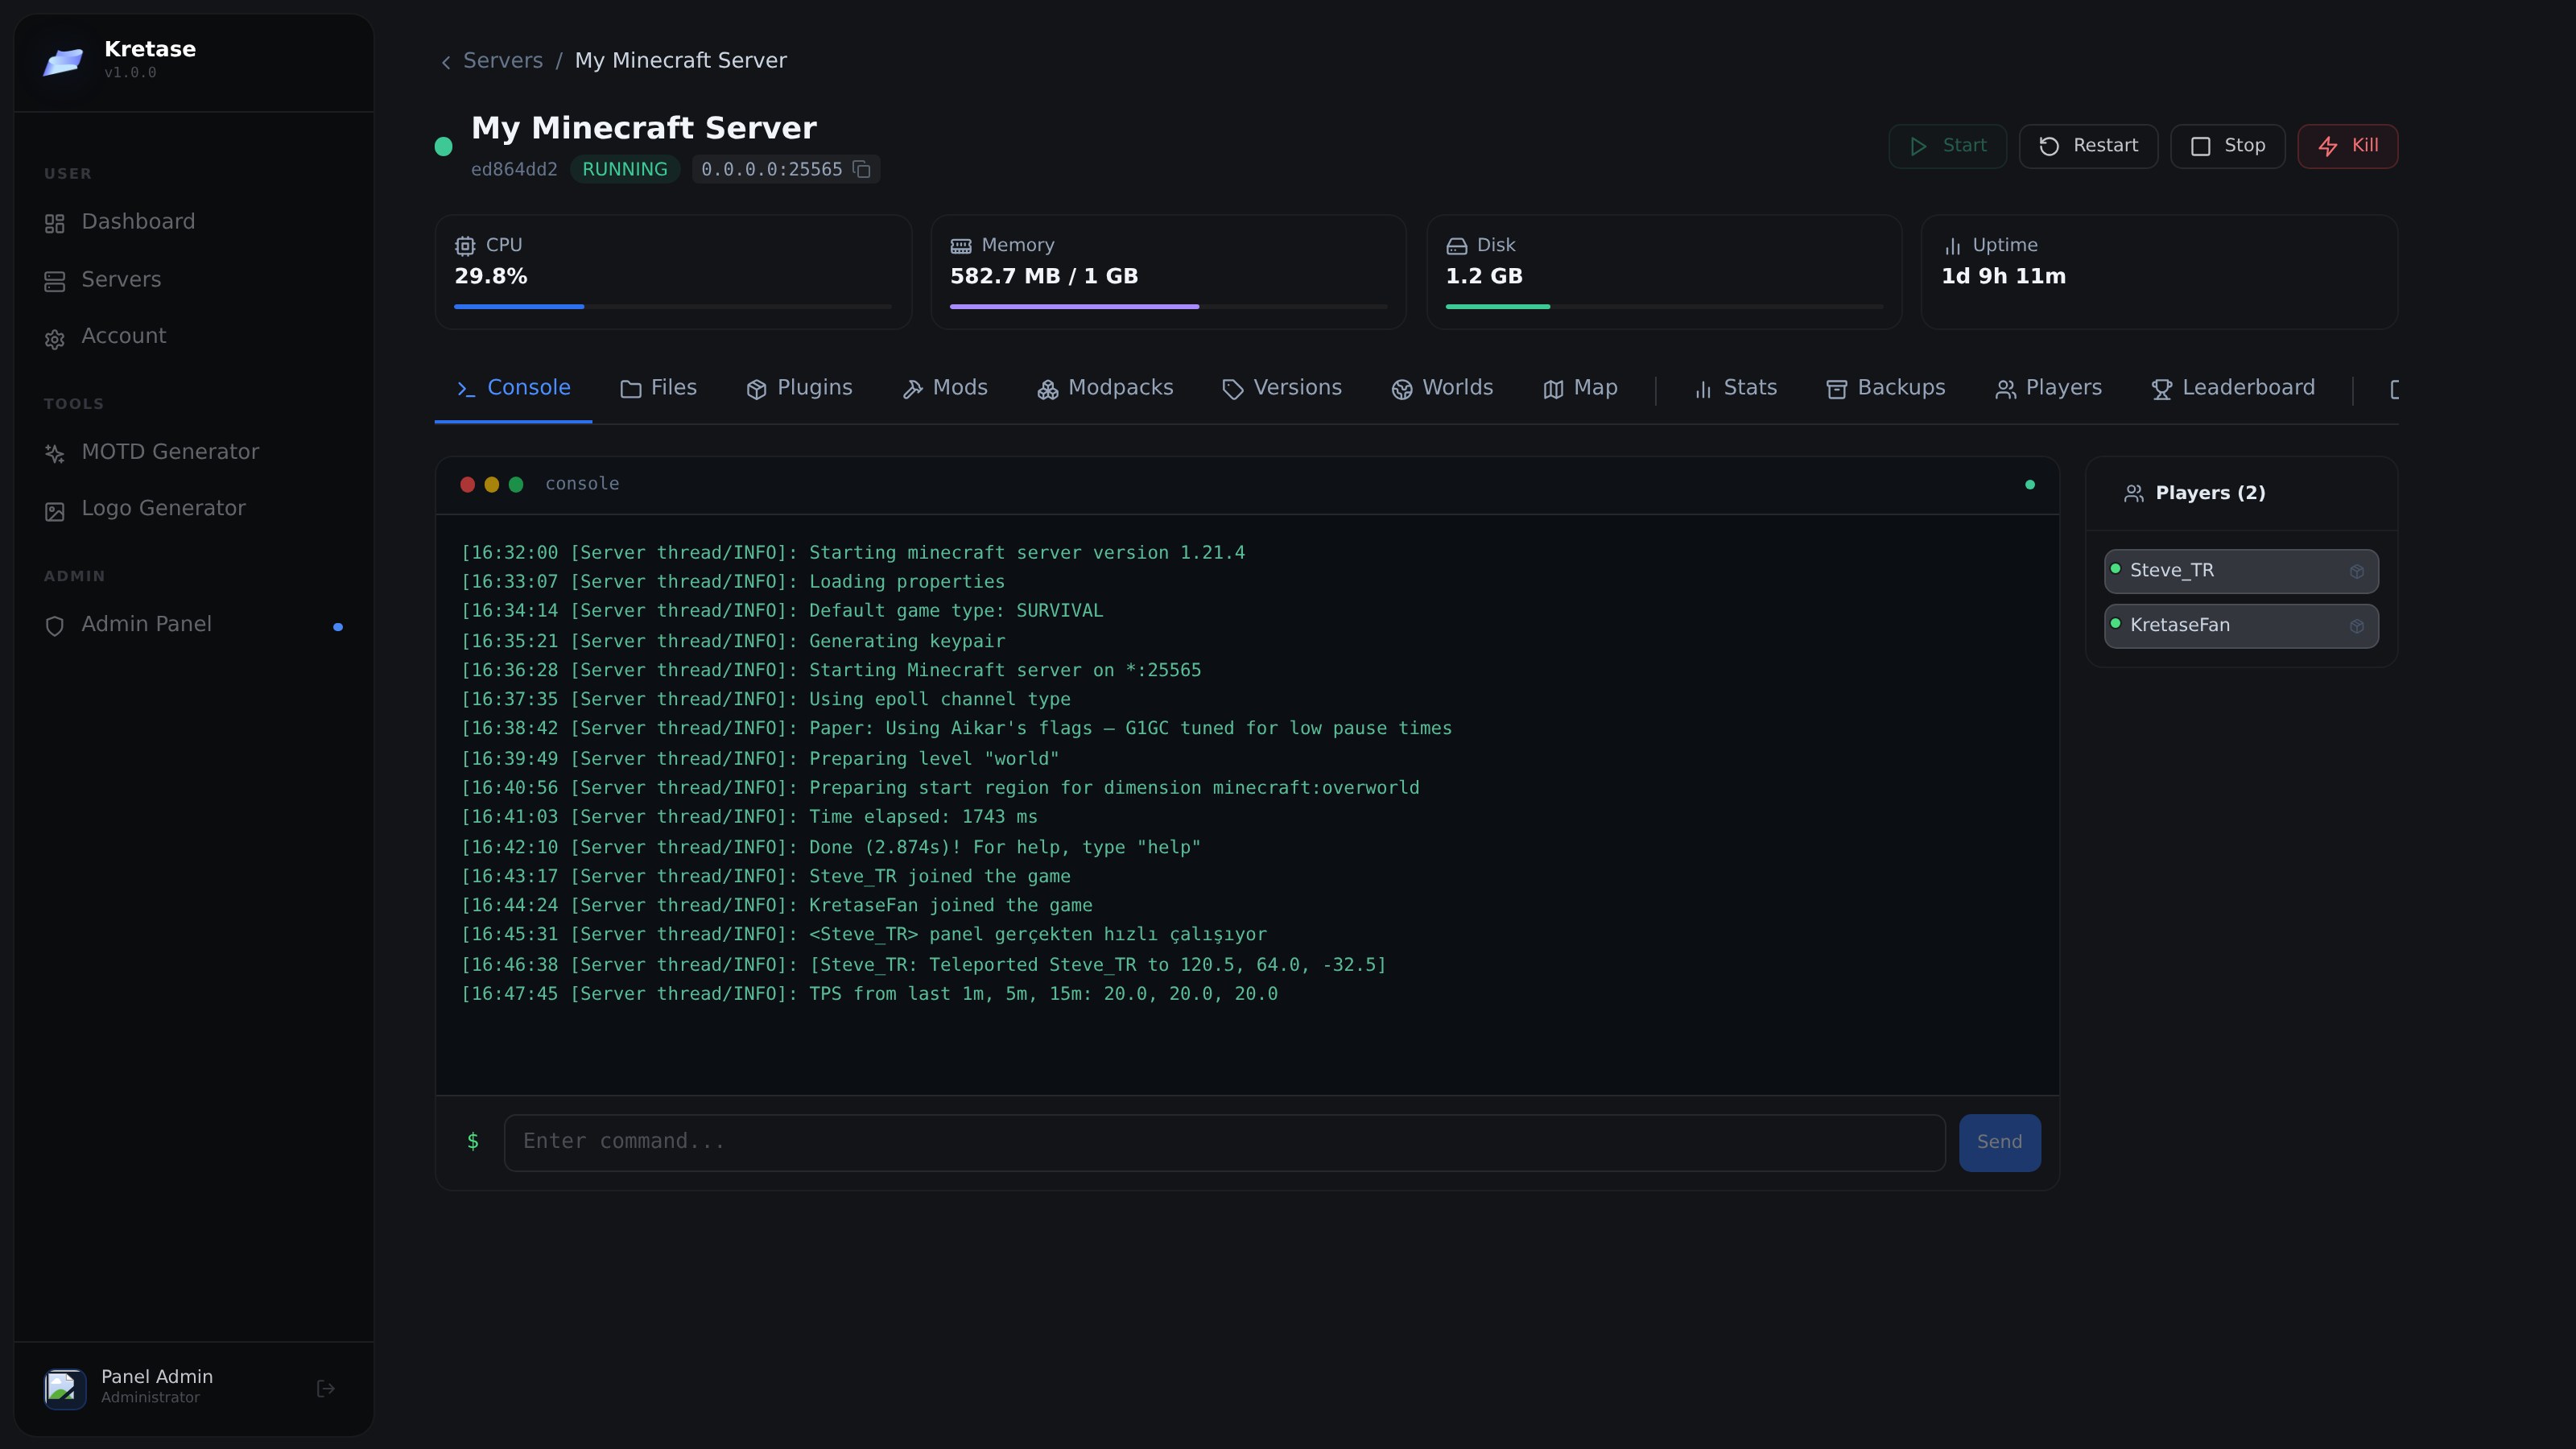The image size is (2576, 1449).
Task: Click the Players (2) panel icon
Action: click(2134, 494)
